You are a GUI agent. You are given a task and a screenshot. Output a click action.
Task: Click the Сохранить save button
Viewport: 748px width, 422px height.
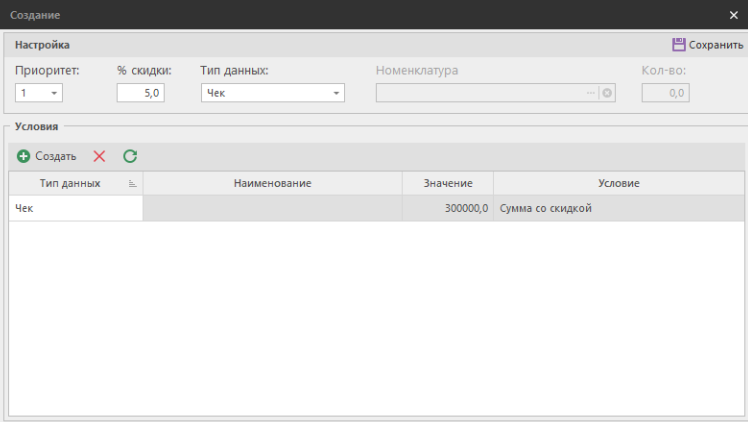pyautogui.click(x=707, y=45)
